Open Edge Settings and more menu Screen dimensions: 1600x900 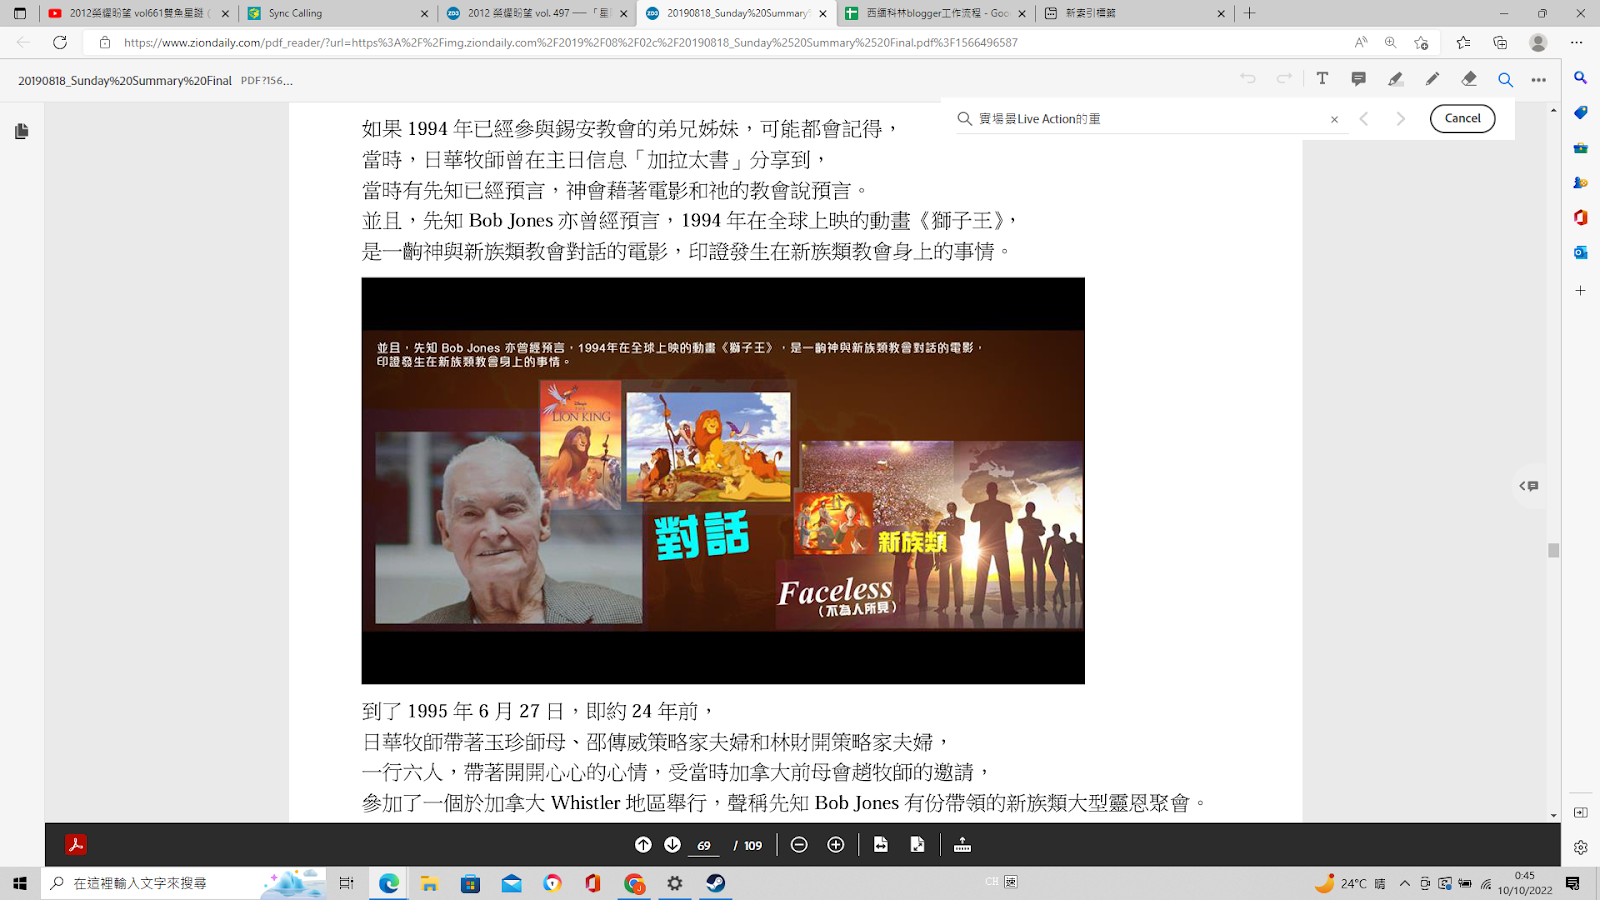[1577, 42]
